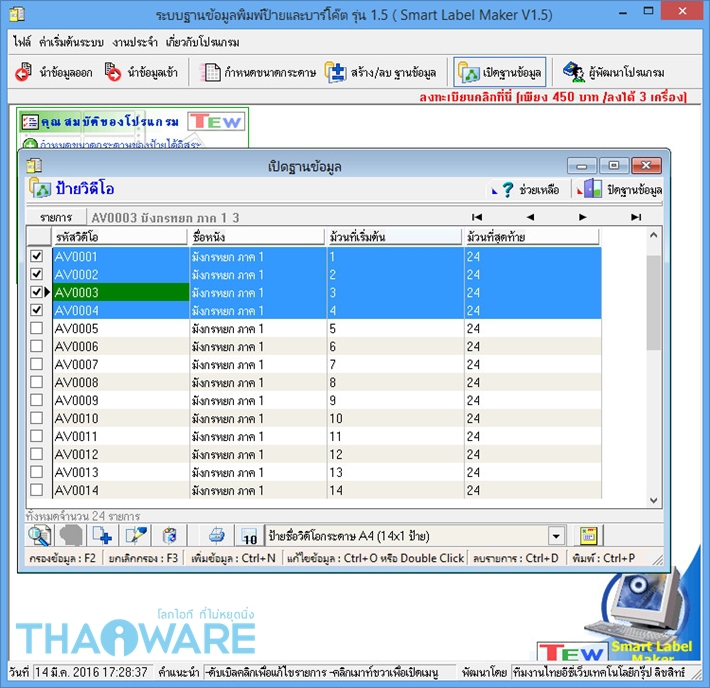Click the table scrollbar up arrow
Viewport: 710px width, 688px height.
[653, 235]
